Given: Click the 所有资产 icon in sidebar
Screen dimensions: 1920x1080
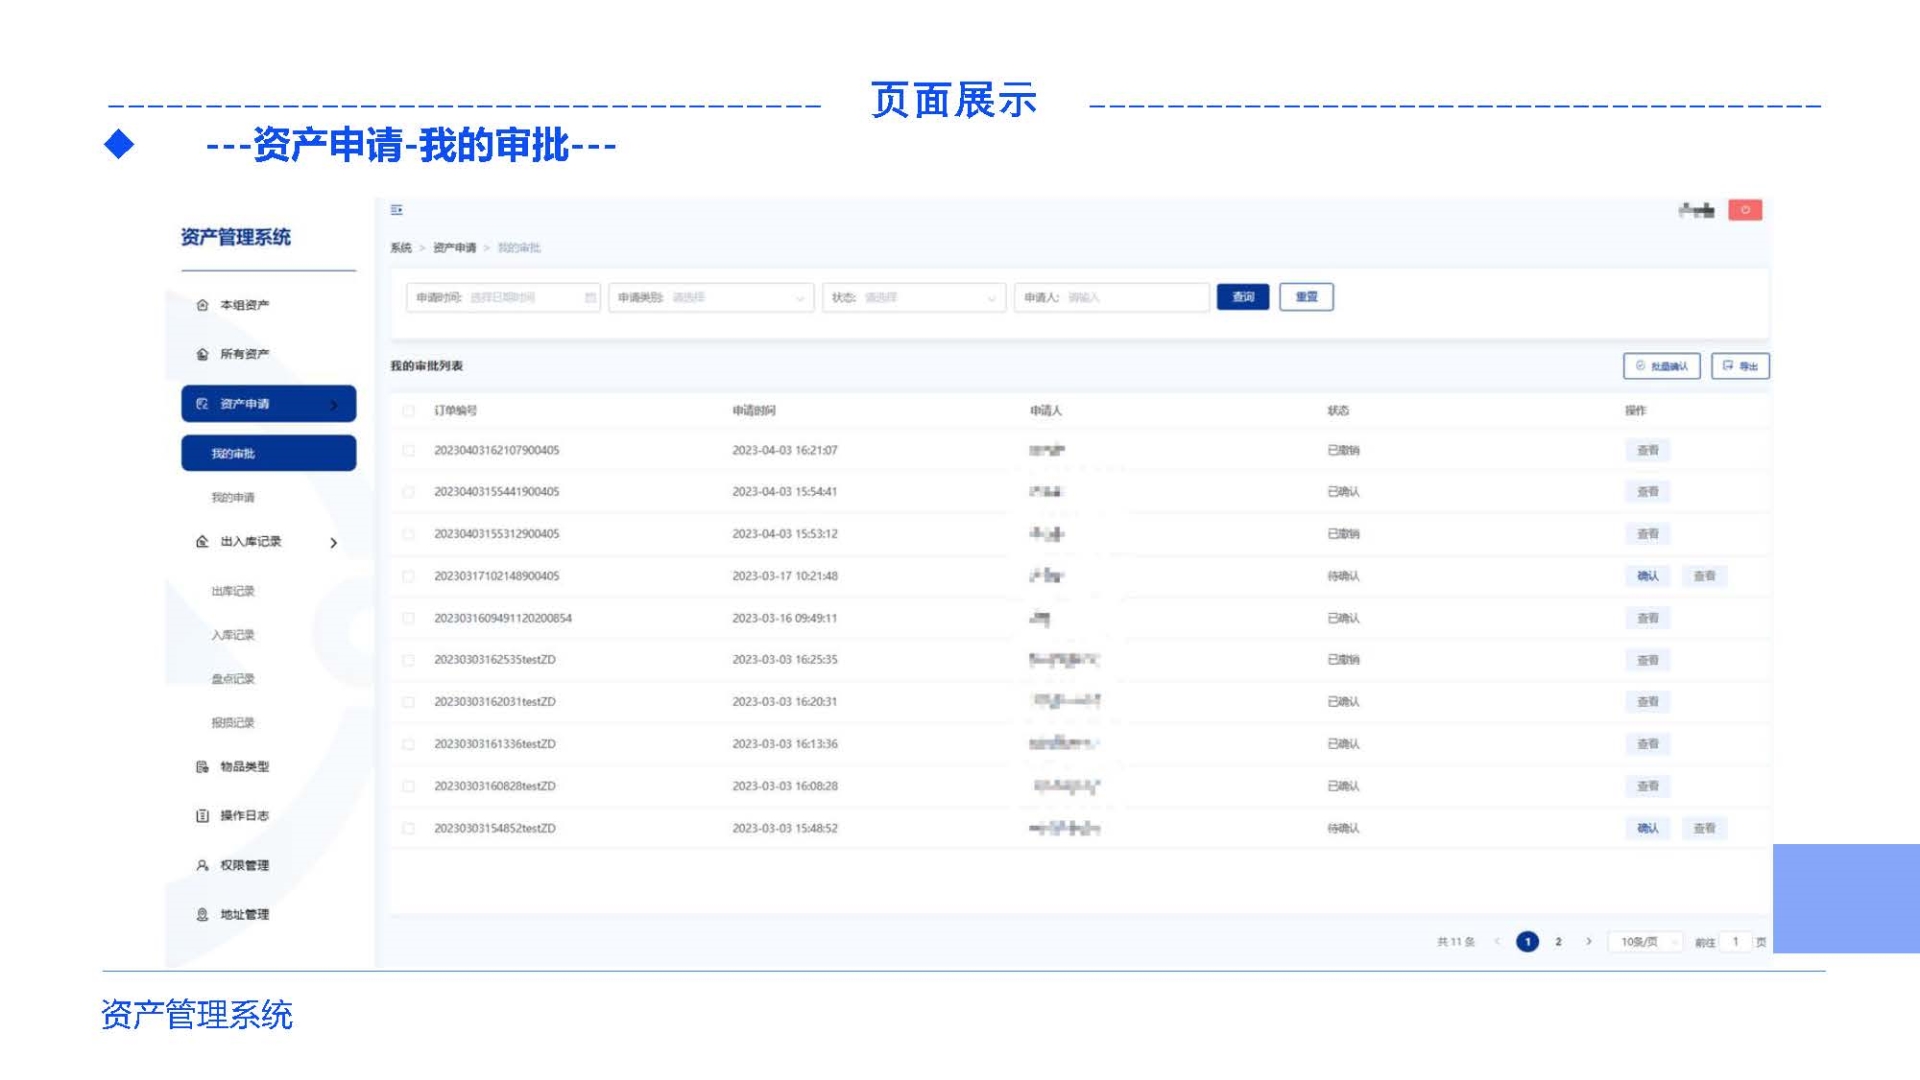Looking at the screenshot, I should (x=203, y=354).
